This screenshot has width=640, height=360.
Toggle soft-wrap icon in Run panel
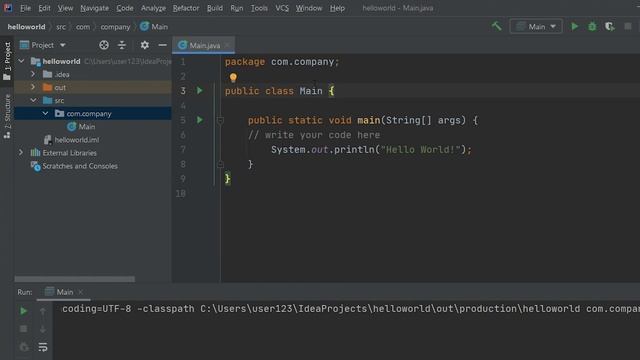(x=43, y=347)
